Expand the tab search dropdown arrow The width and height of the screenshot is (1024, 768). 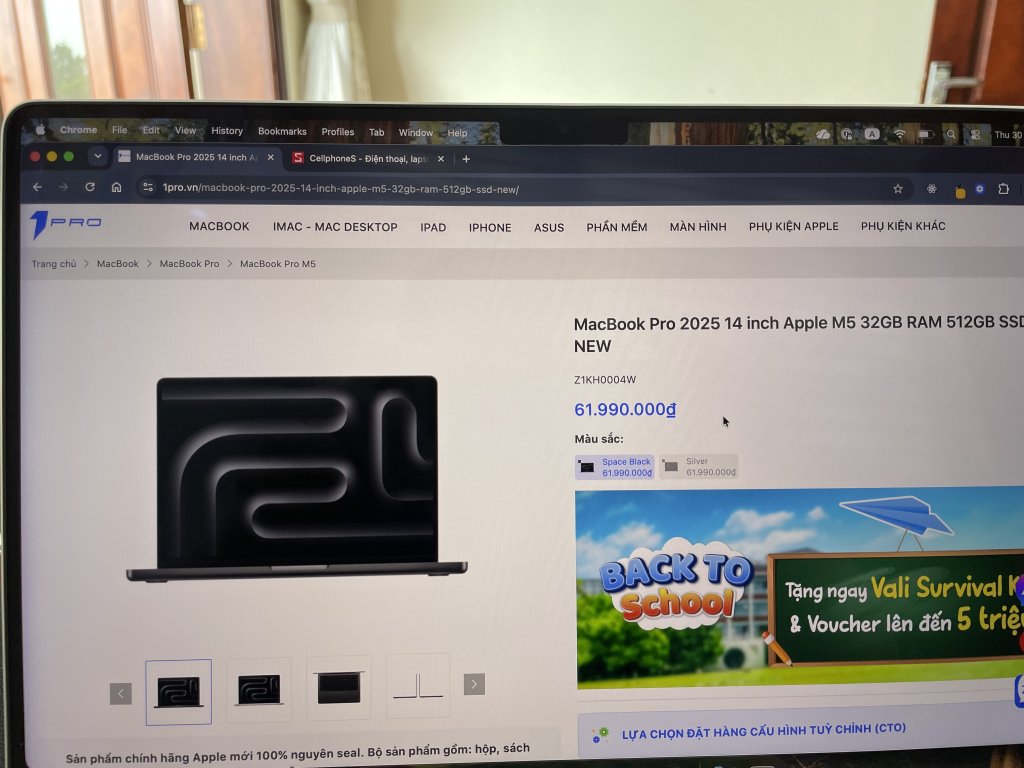click(x=97, y=156)
